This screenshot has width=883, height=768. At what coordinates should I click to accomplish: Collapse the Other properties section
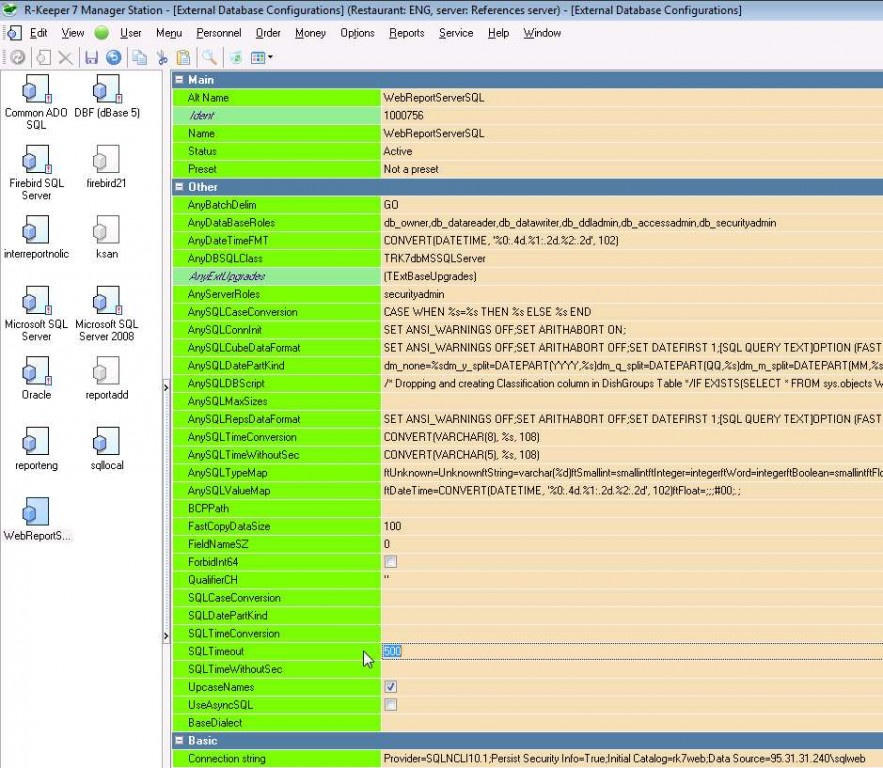click(180, 187)
